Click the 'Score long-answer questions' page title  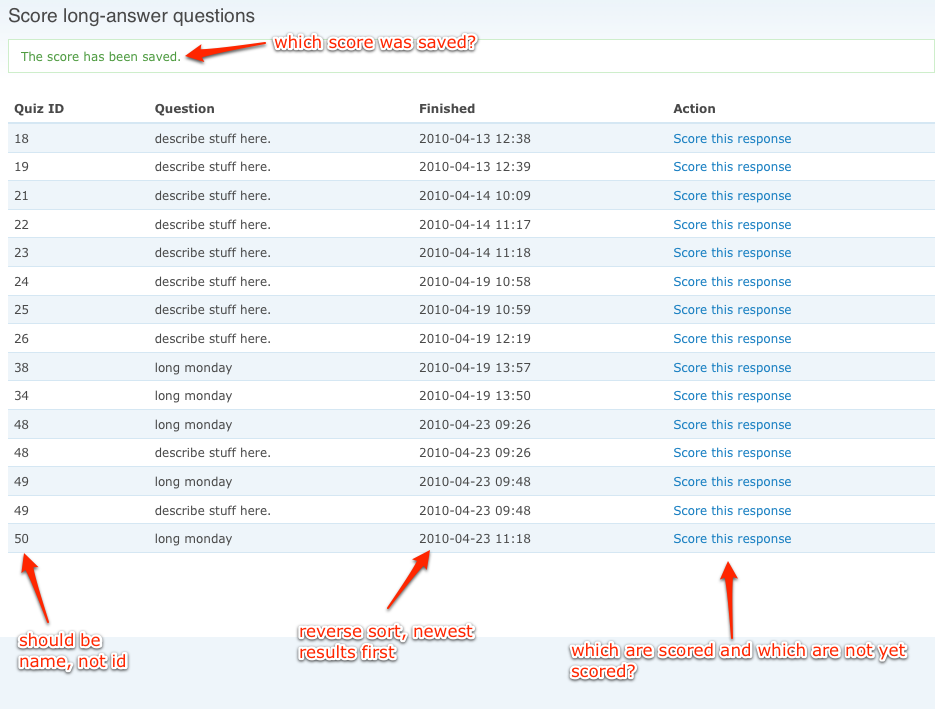tap(133, 16)
